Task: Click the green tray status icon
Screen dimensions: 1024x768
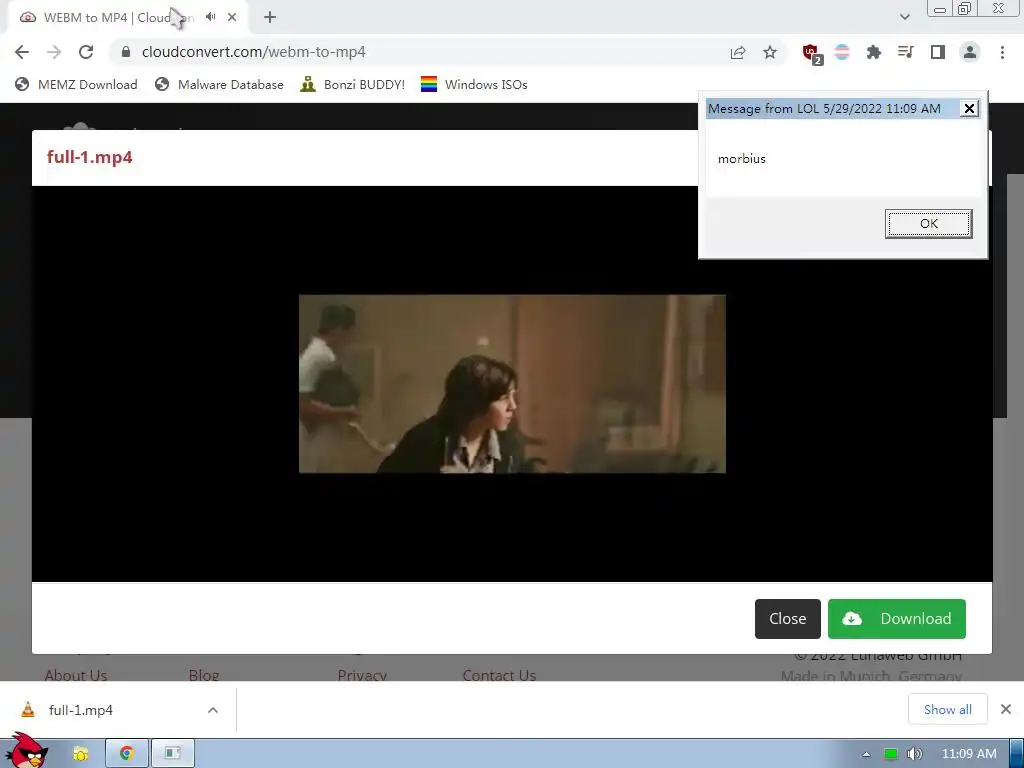Action: pyautogui.click(x=890, y=754)
